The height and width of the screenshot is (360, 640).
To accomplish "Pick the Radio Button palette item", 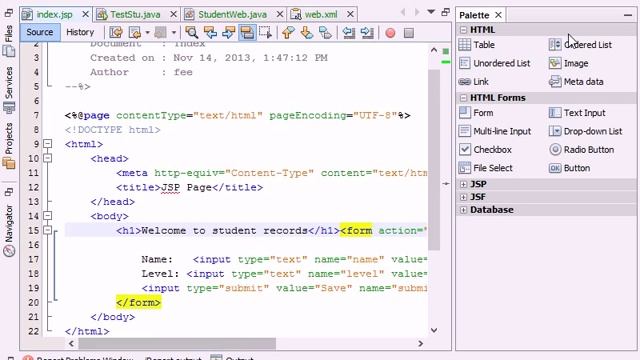I will click(x=581, y=149).
